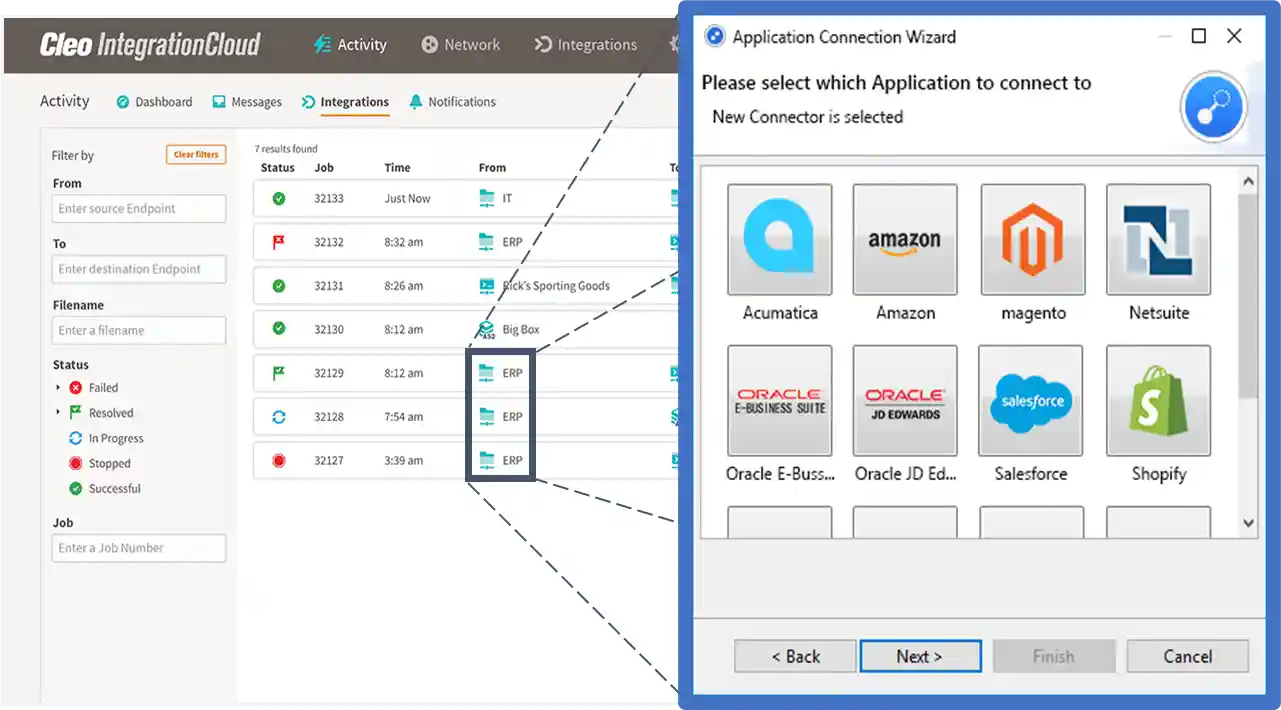Viewport: 1281px width, 710px height.
Task: Switch to the Notifications tab
Action: pyautogui.click(x=452, y=102)
